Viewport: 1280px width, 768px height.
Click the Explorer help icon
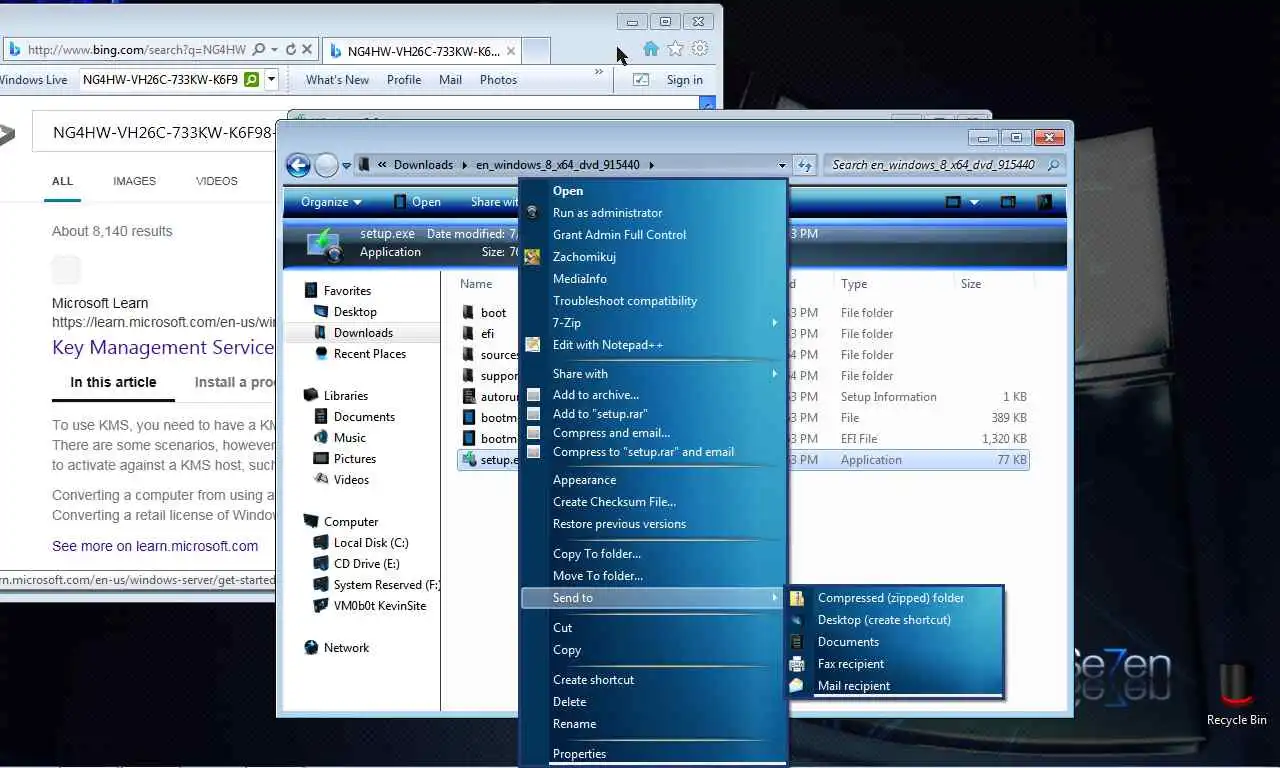click(x=1044, y=202)
